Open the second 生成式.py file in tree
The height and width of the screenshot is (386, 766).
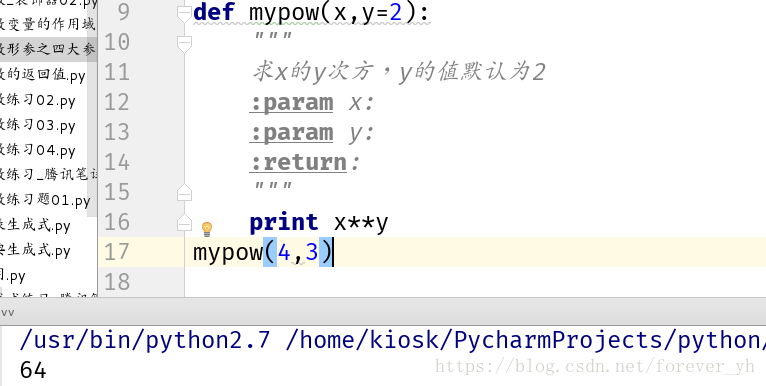click(x=35, y=251)
